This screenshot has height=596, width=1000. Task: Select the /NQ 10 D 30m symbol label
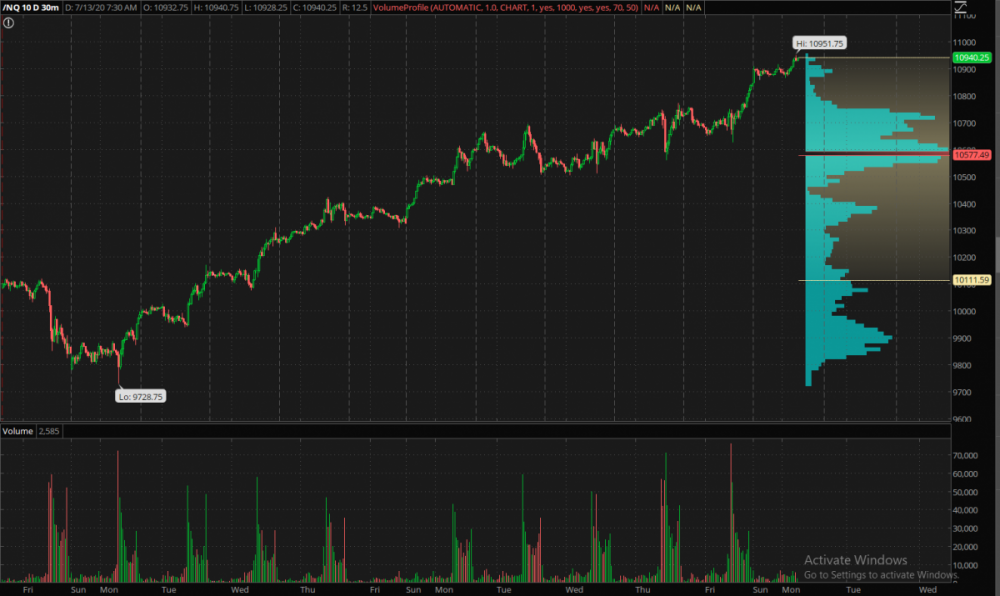pos(30,7)
